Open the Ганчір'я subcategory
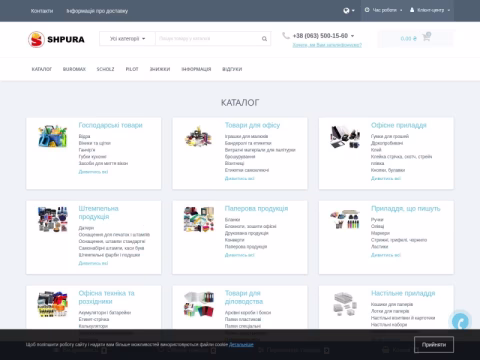This screenshot has width=480, height=360. 87,150
